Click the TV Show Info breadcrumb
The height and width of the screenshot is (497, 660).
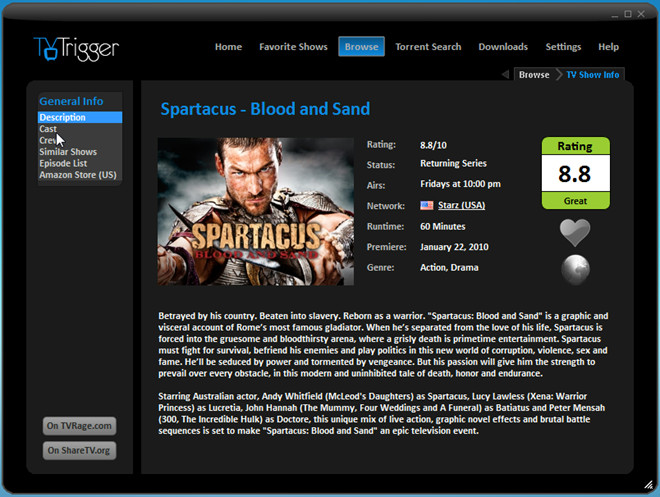[592, 74]
